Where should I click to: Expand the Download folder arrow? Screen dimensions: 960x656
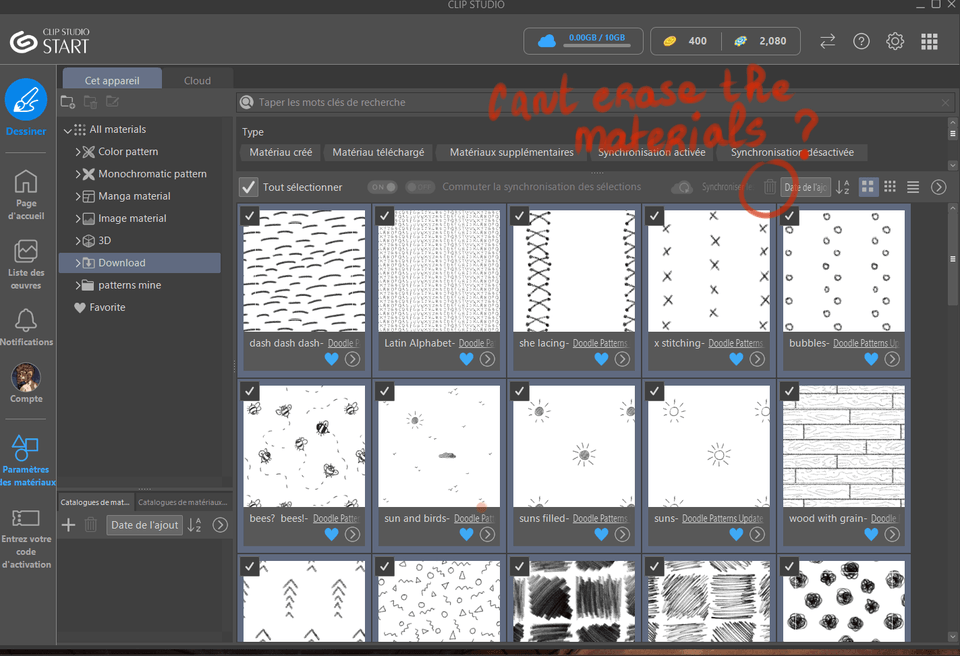tap(78, 263)
